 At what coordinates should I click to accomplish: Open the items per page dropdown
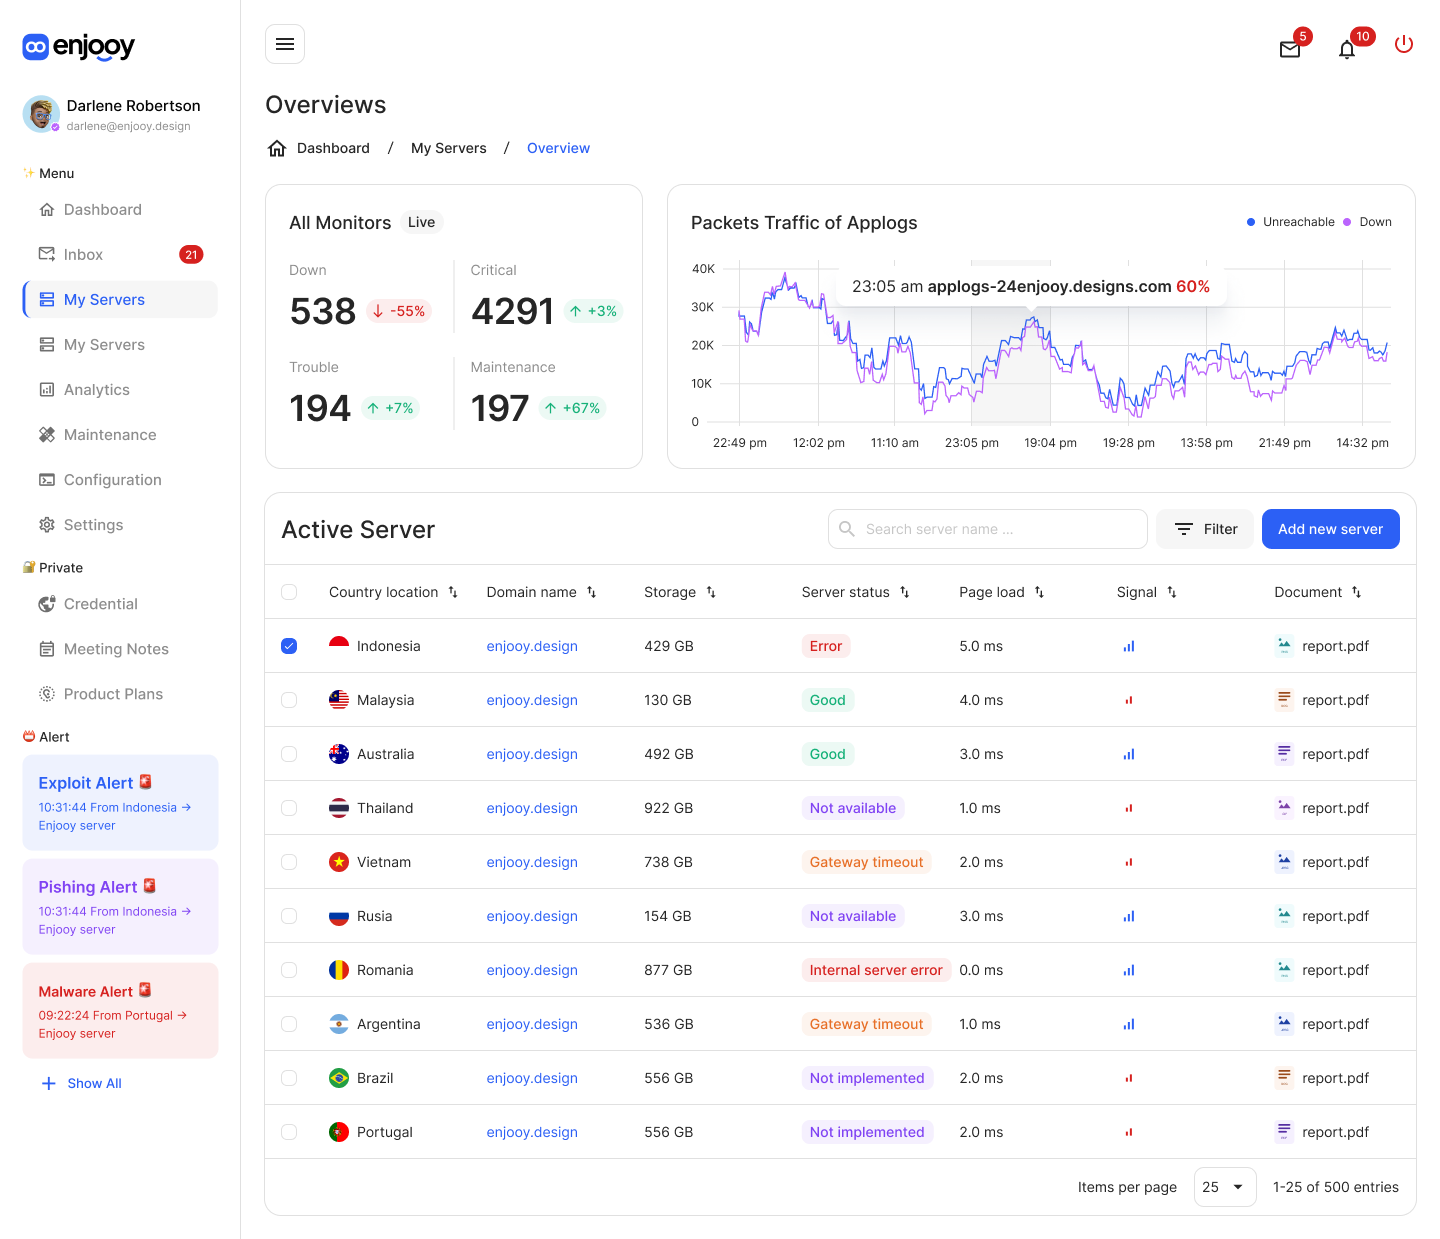[x=1224, y=1187]
